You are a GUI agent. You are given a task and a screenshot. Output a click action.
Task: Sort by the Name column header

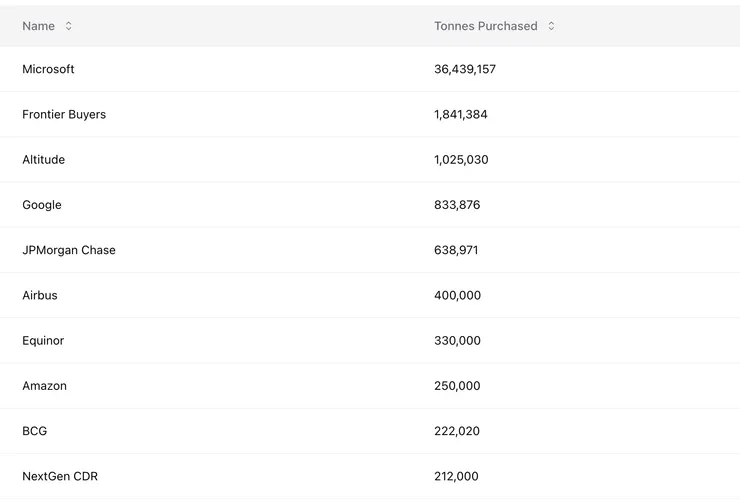tap(39, 26)
